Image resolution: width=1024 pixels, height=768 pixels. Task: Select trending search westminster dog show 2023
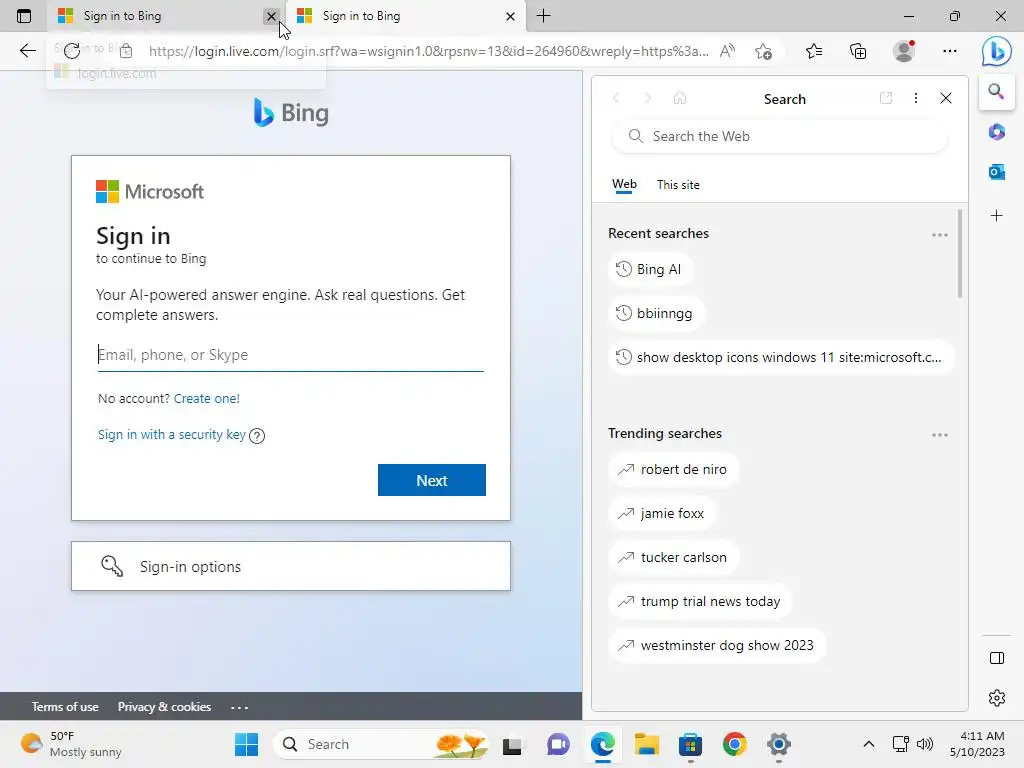point(716,645)
